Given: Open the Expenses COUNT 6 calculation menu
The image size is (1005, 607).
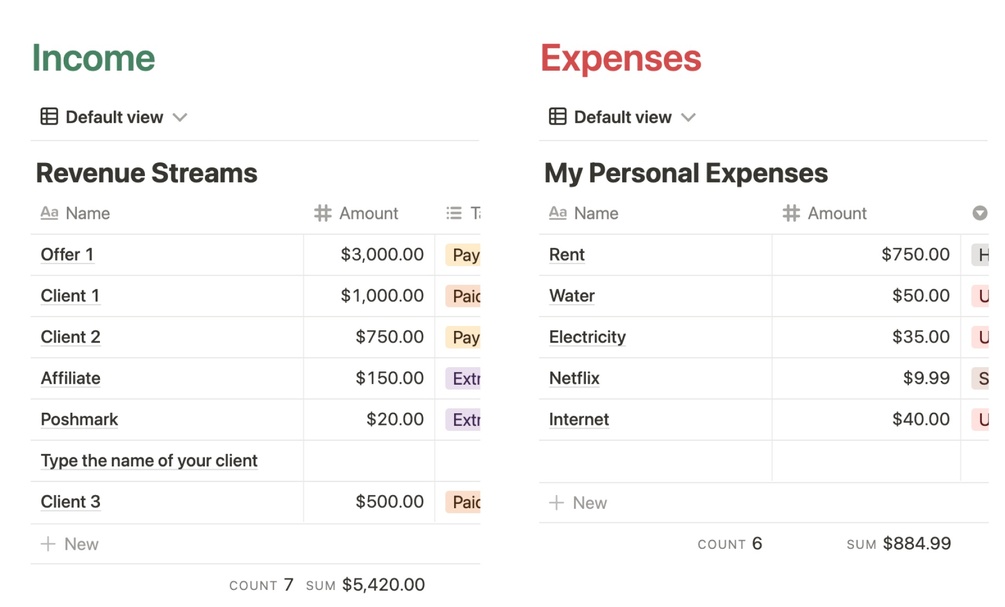Looking at the screenshot, I should [x=730, y=544].
